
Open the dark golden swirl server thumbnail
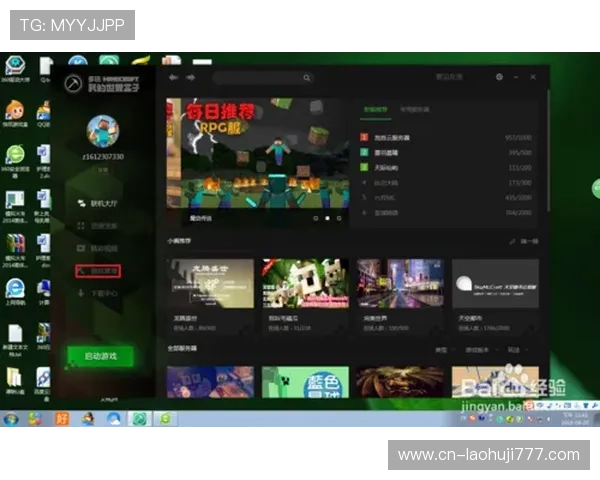click(400, 382)
